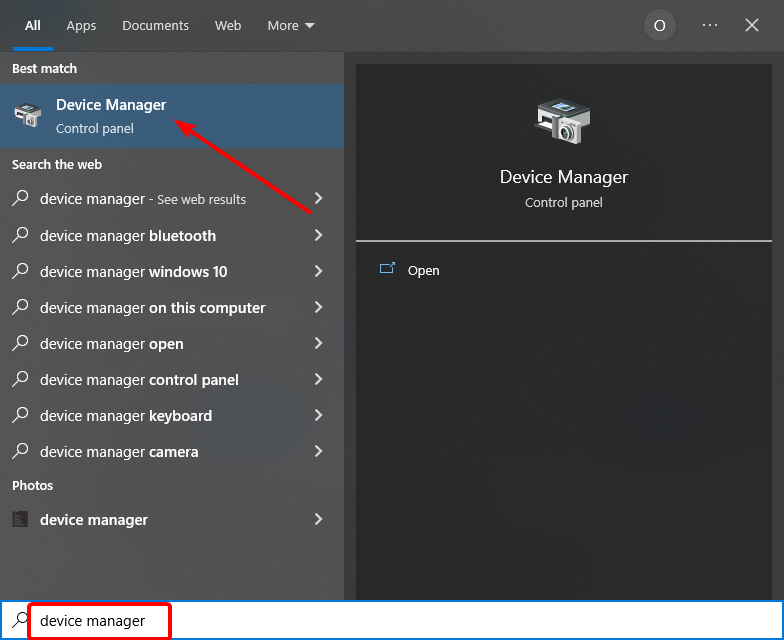The height and width of the screenshot is (640, 784).
Task: Open the three-dots options menu
Action: tap(710, 26)
